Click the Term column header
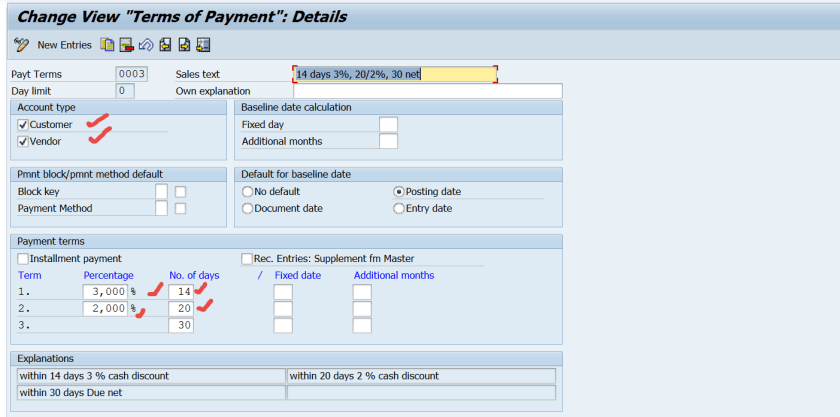This screenshot has width=840, height=417. pos(29,275)
